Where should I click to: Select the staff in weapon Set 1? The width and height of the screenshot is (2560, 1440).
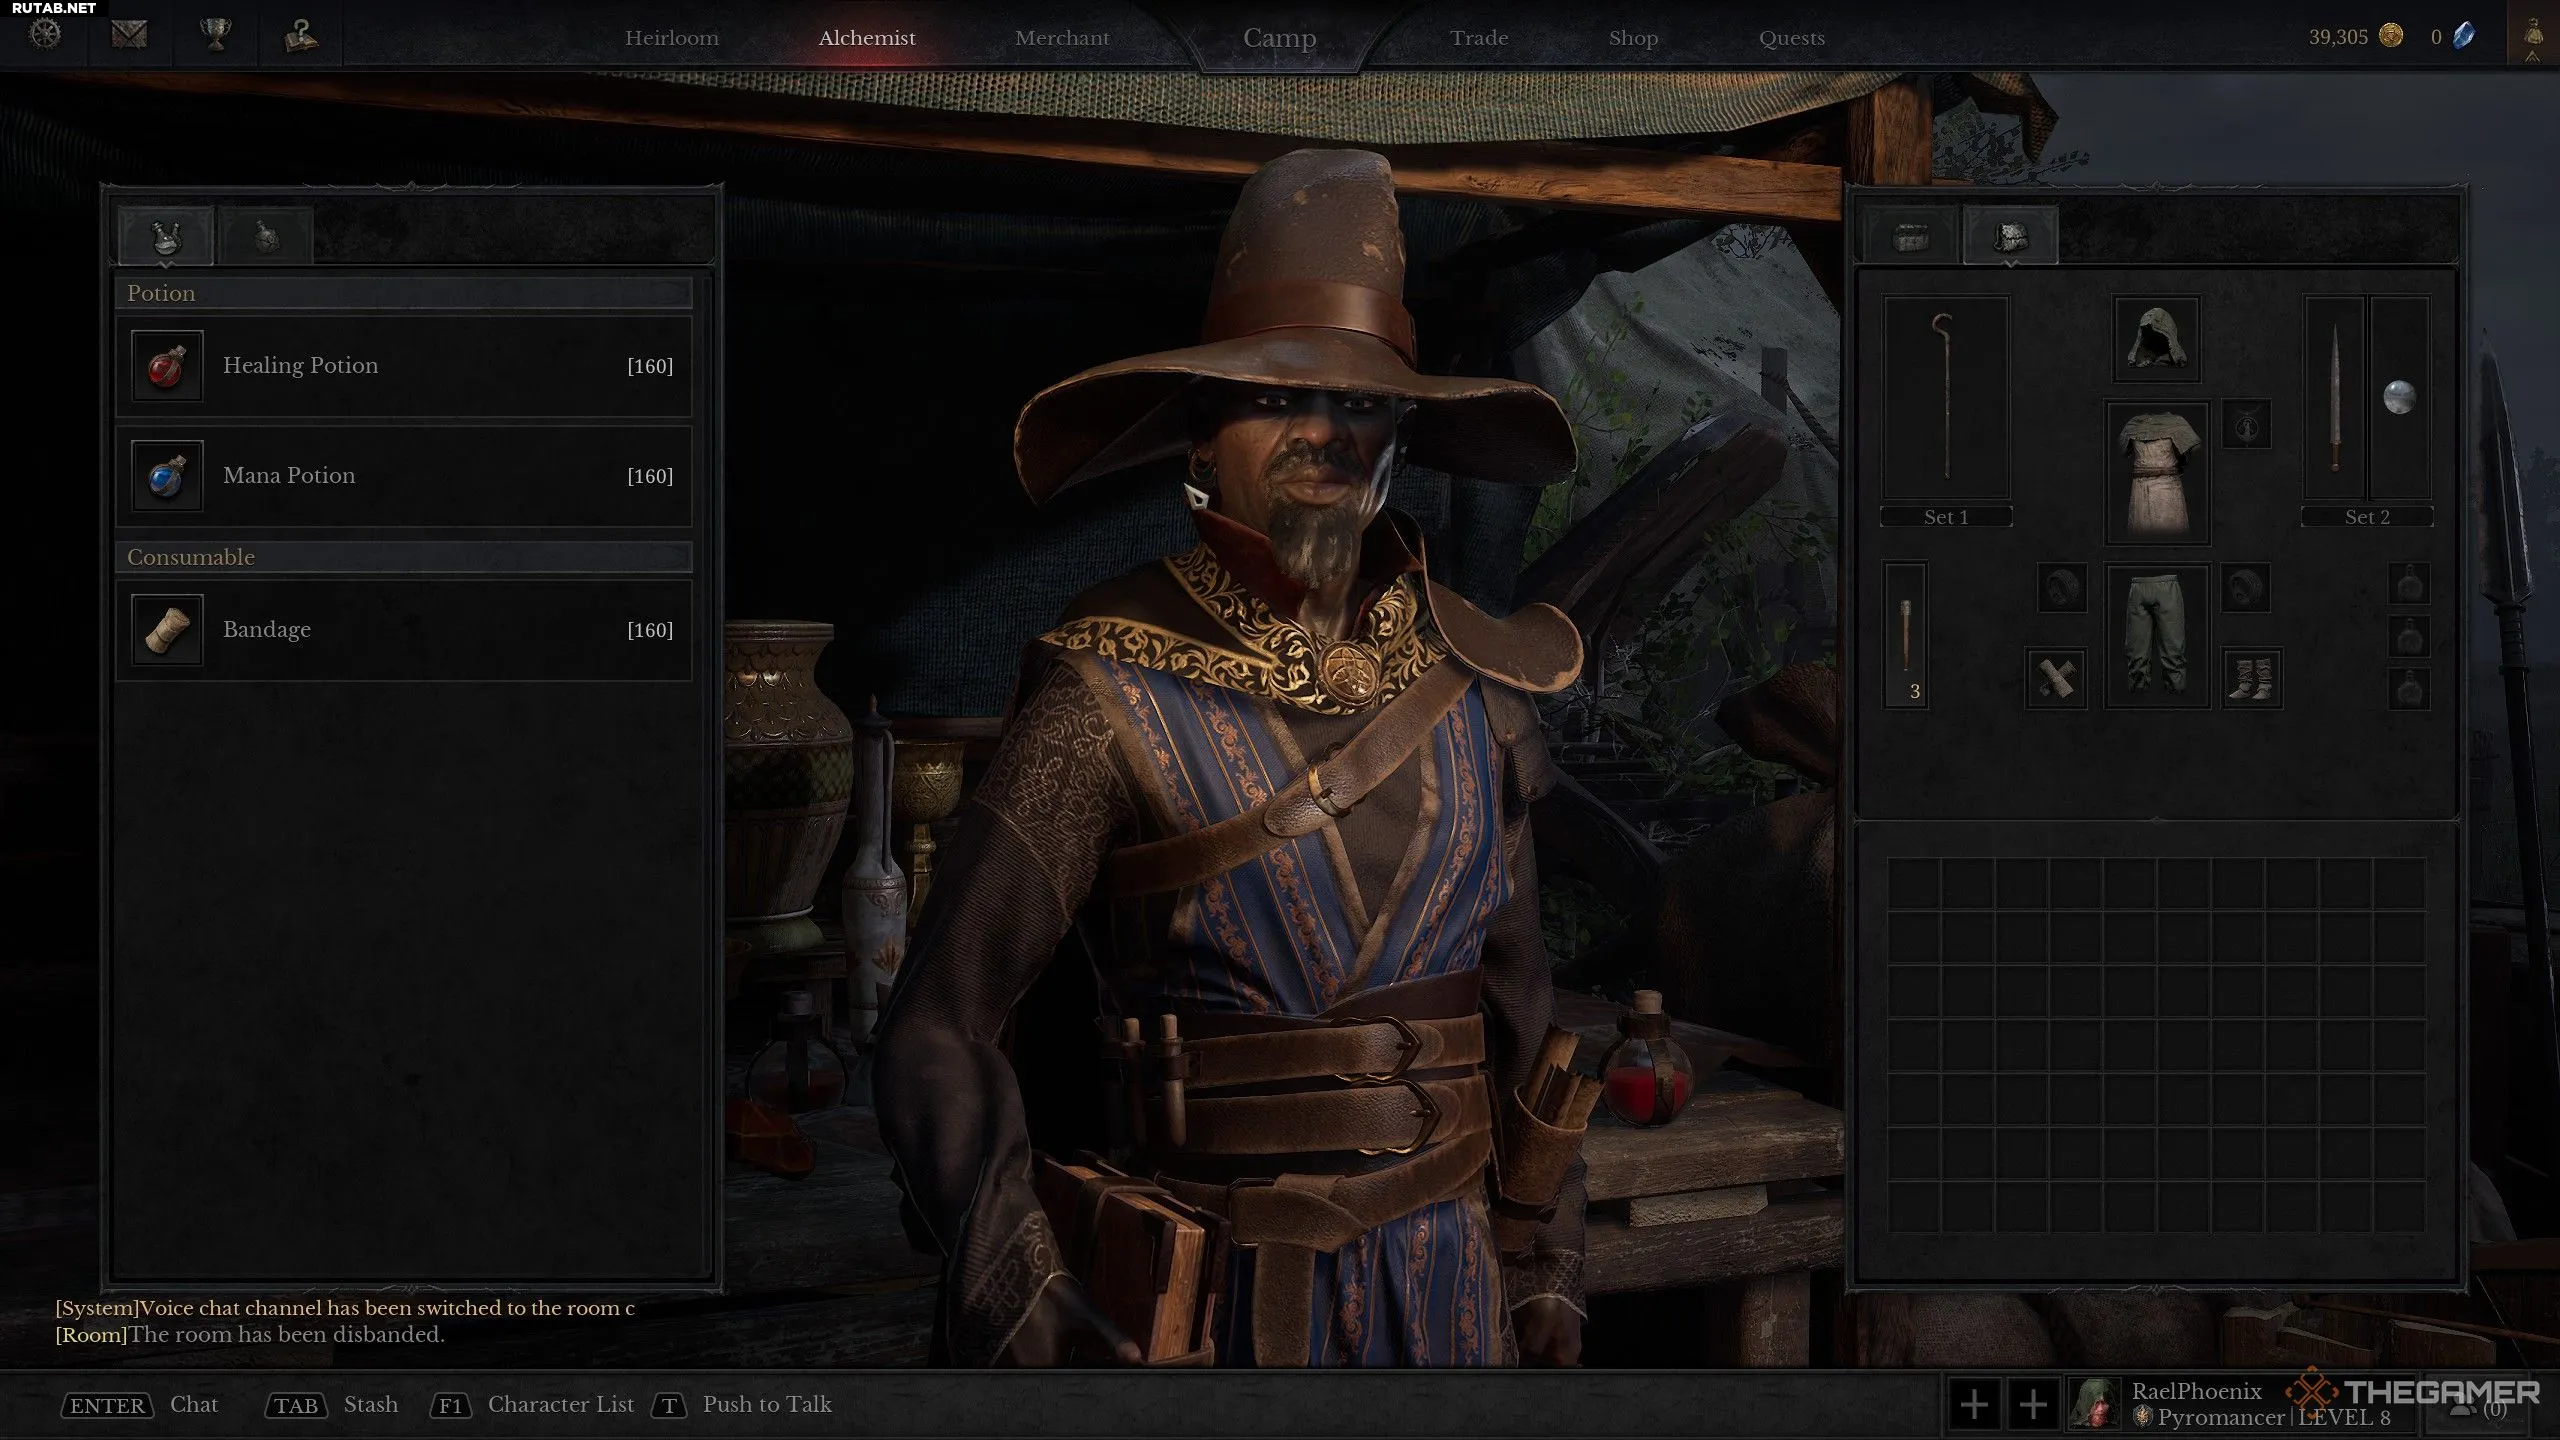click(x=1946, y=398)
